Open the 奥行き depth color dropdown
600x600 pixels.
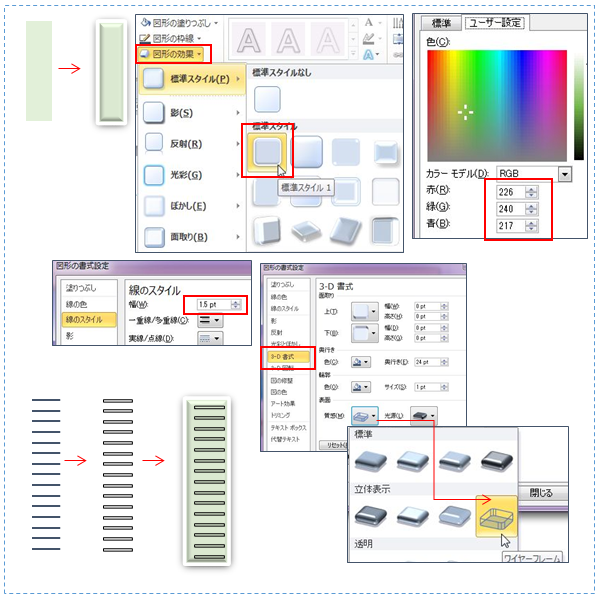tap(360, 362)
